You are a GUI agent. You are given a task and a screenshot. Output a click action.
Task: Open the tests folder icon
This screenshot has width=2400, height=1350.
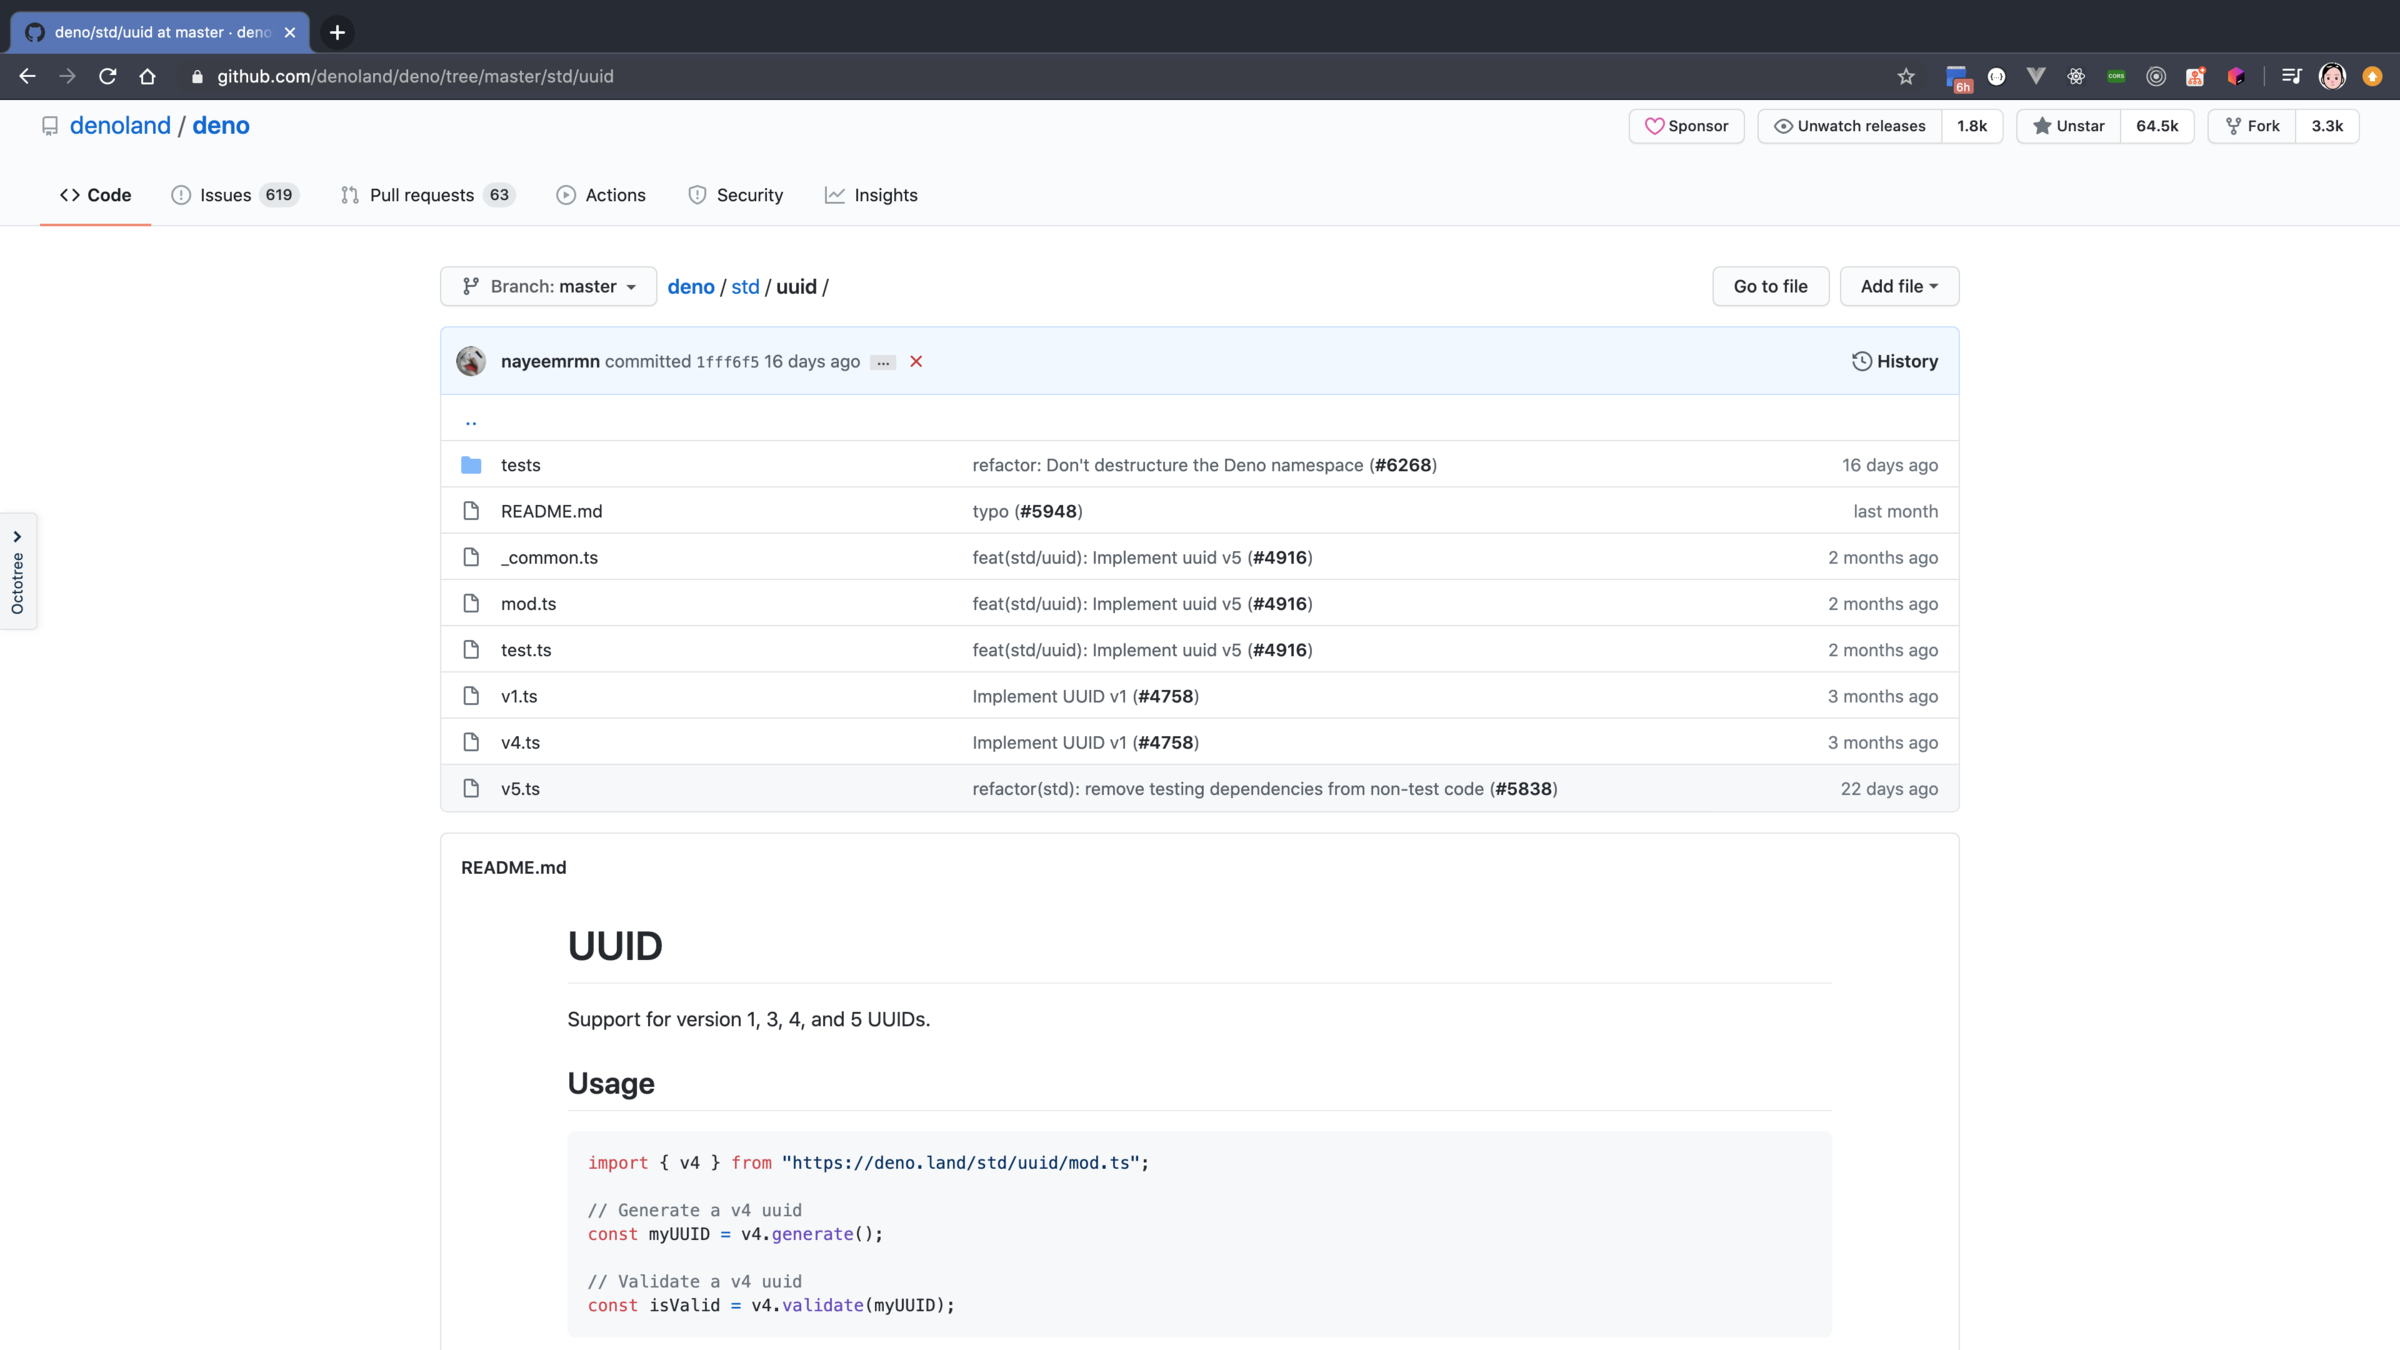pos(471,465)
